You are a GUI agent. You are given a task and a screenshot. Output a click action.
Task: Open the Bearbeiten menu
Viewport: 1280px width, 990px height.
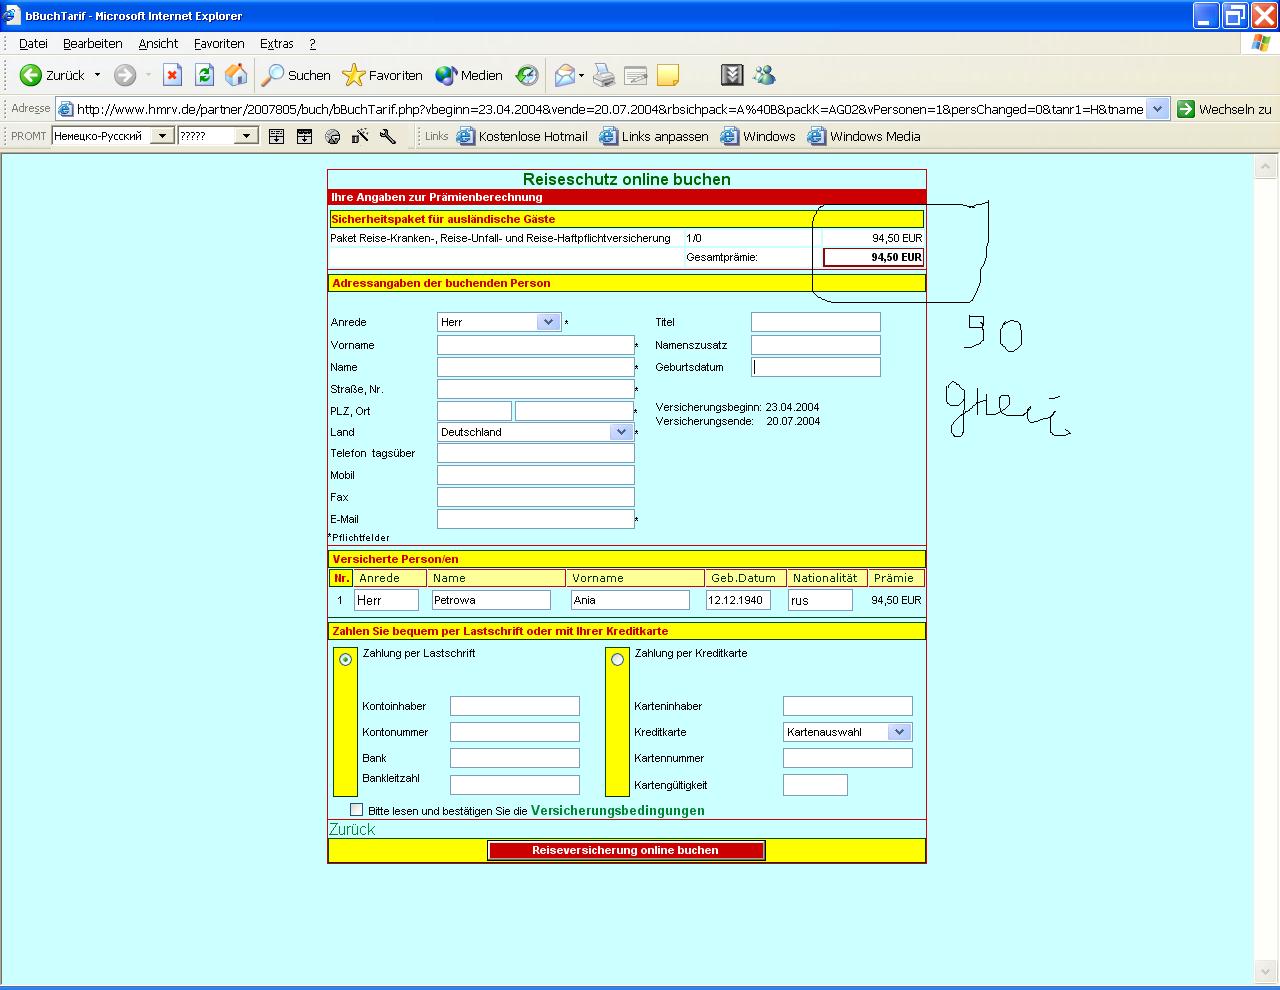click(92, 44)
